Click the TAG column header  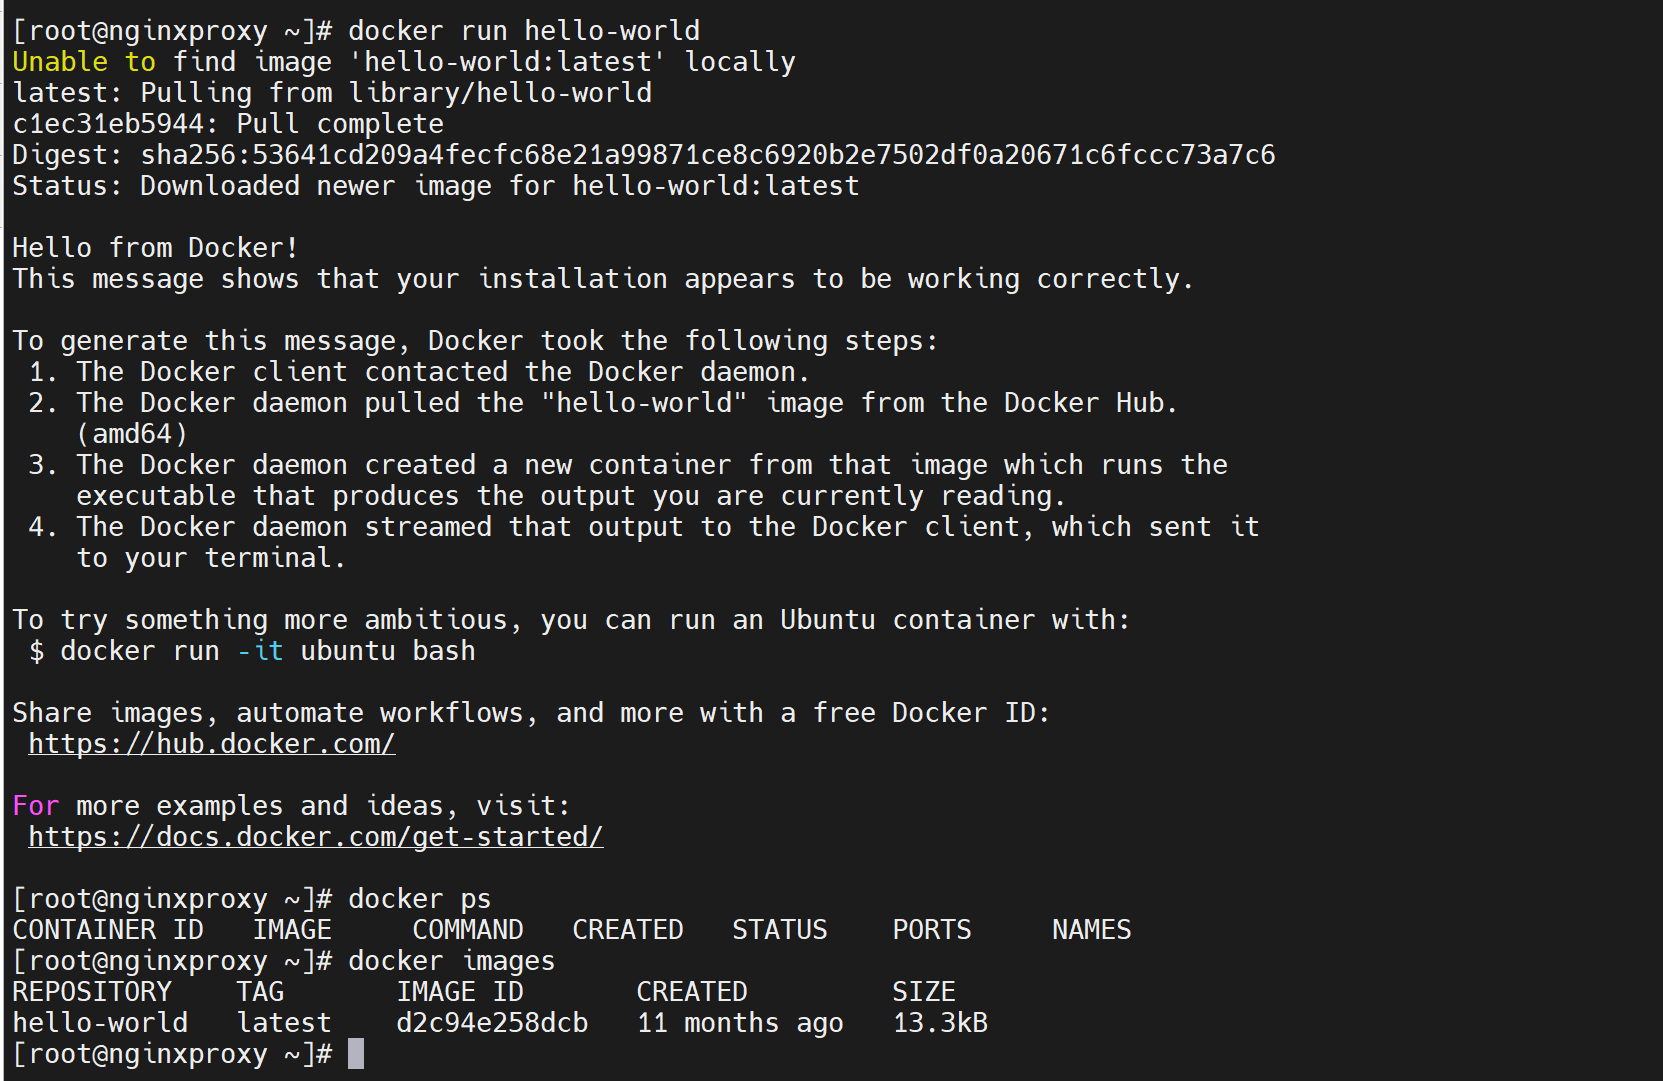point(260,992)
